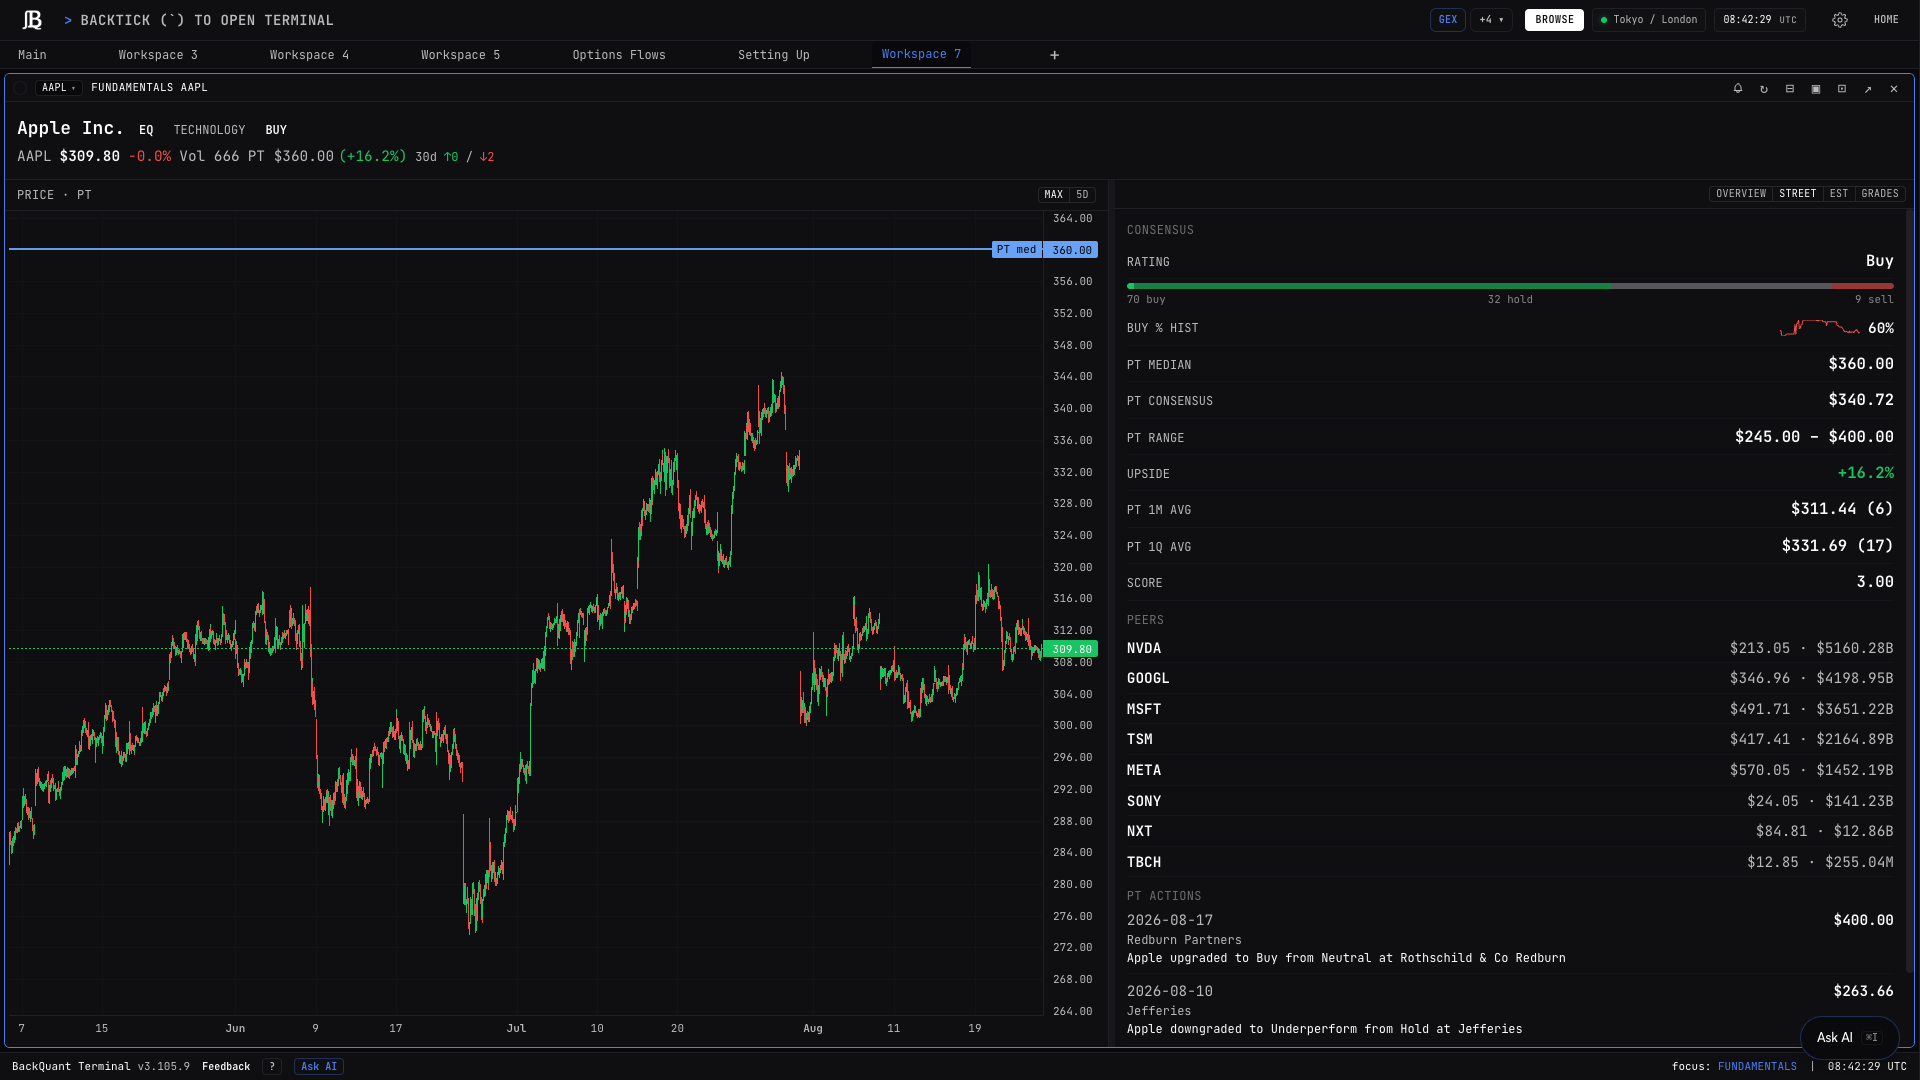
Task: Open peer GOOGL row
Action: [1510, 679]
